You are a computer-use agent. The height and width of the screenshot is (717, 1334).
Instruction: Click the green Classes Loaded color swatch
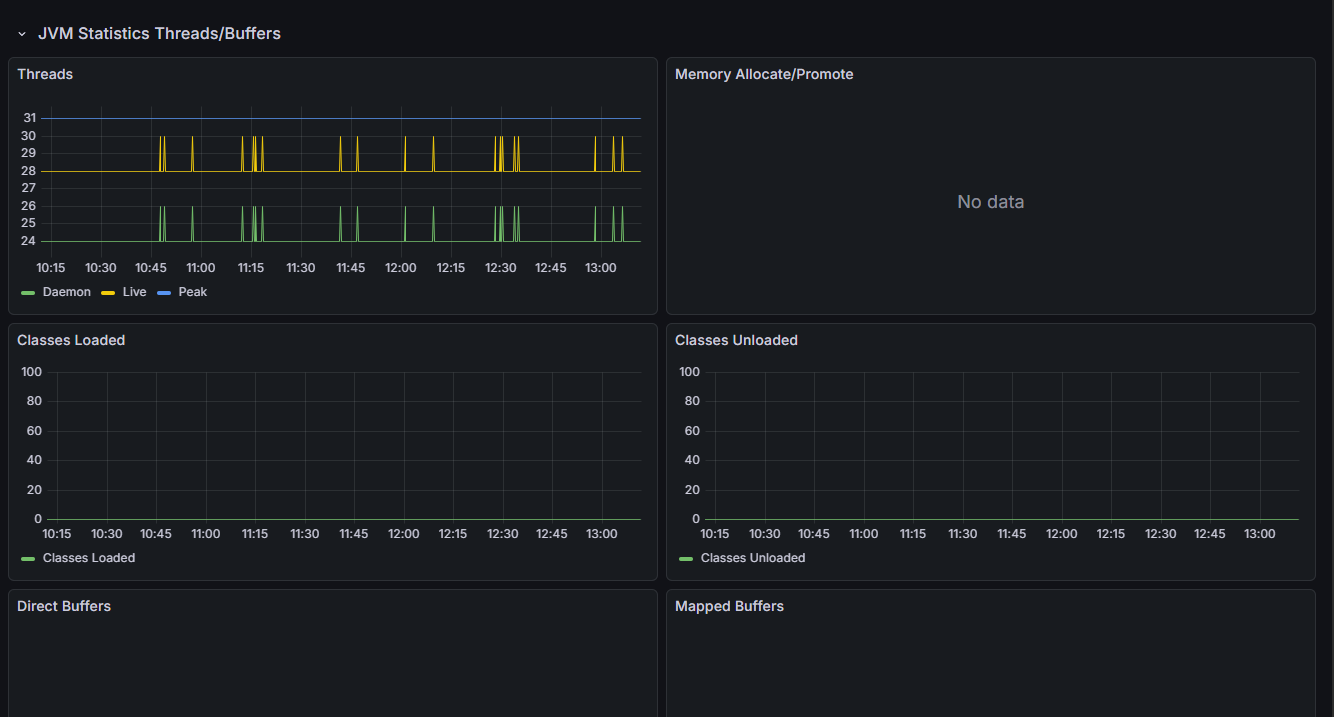(28, 558)
